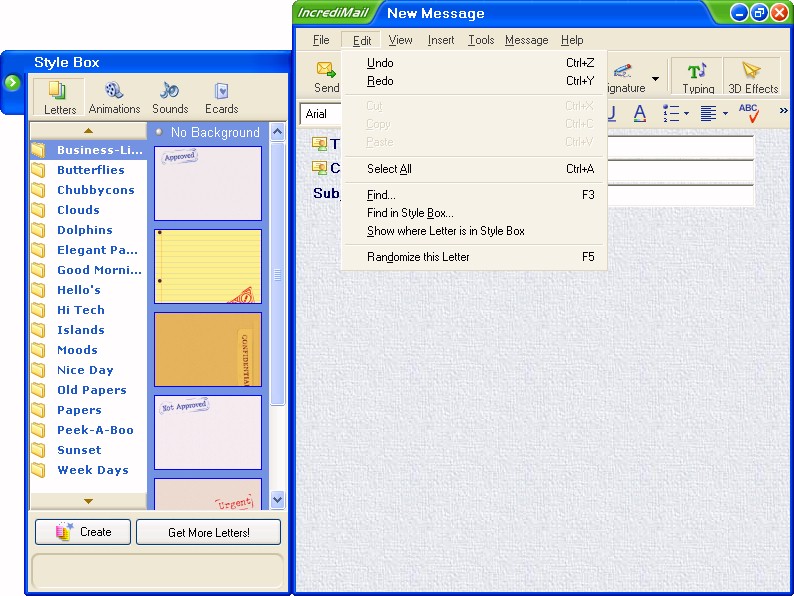The height and width of the screenshot is (596, 794).
Task: Choose Select All from Edit menu
Action: coord(389,169)
